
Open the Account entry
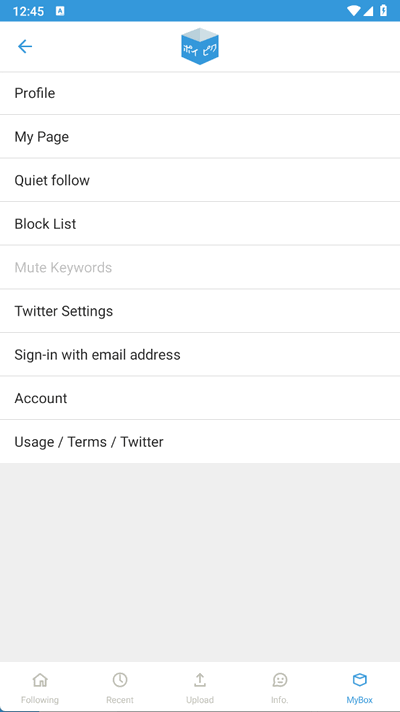(x=200, y=398)
